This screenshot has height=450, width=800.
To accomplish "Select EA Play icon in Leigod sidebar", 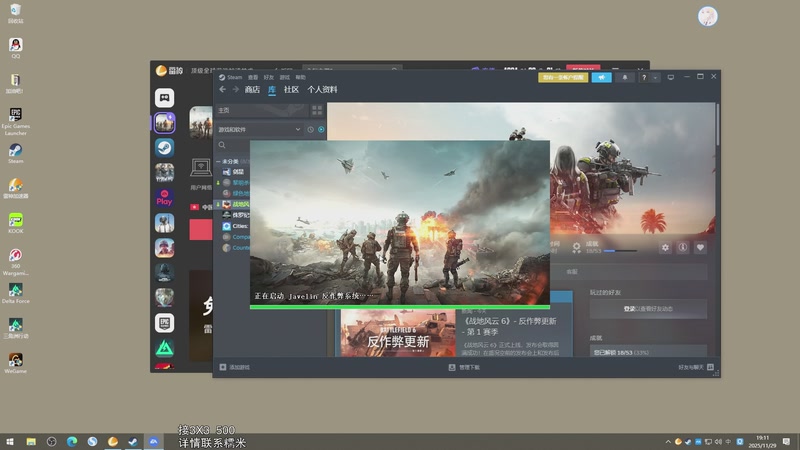I will click(164, 198).
